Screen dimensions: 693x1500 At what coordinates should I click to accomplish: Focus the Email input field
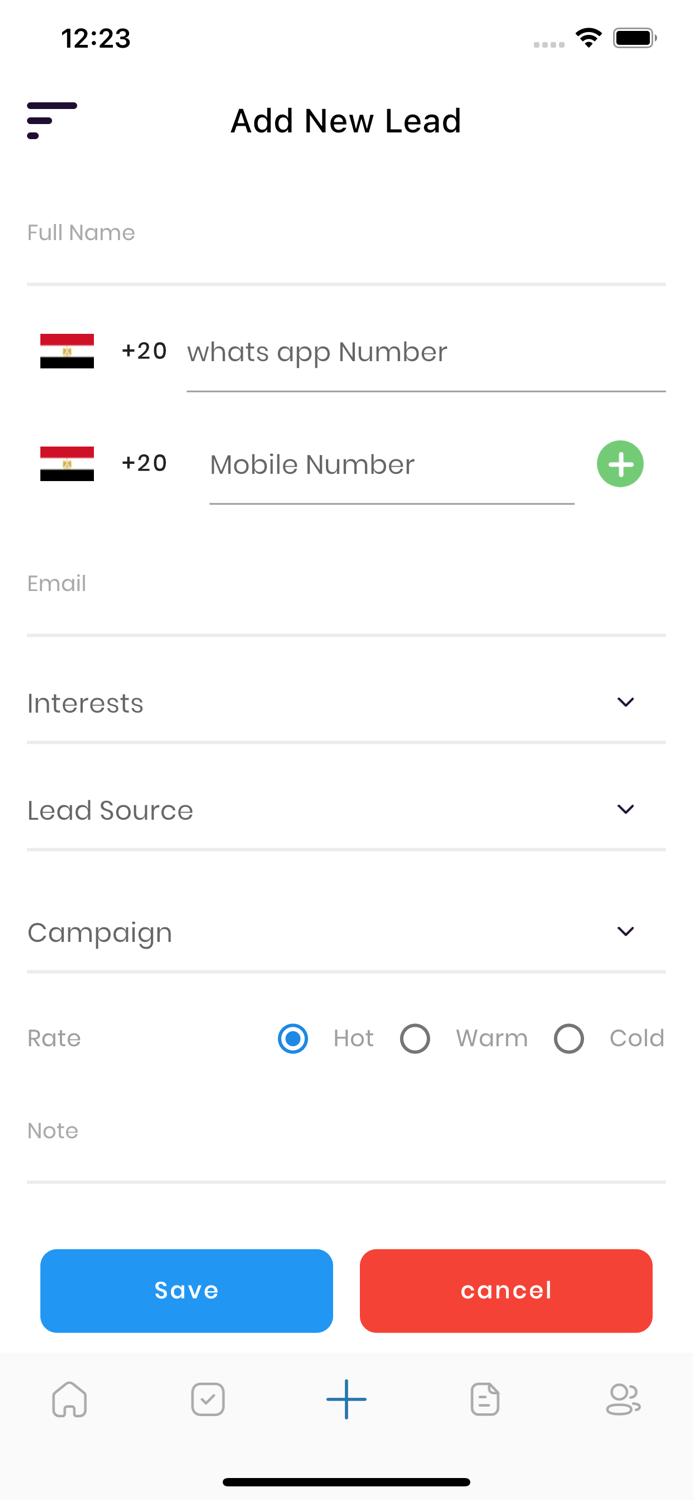click(346, 600)
